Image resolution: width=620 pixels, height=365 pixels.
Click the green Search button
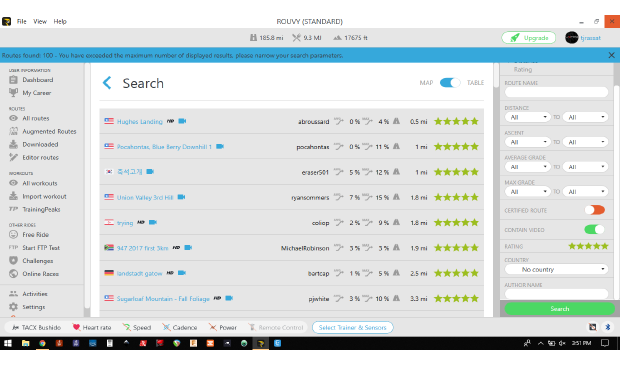(x=560, y=308)
